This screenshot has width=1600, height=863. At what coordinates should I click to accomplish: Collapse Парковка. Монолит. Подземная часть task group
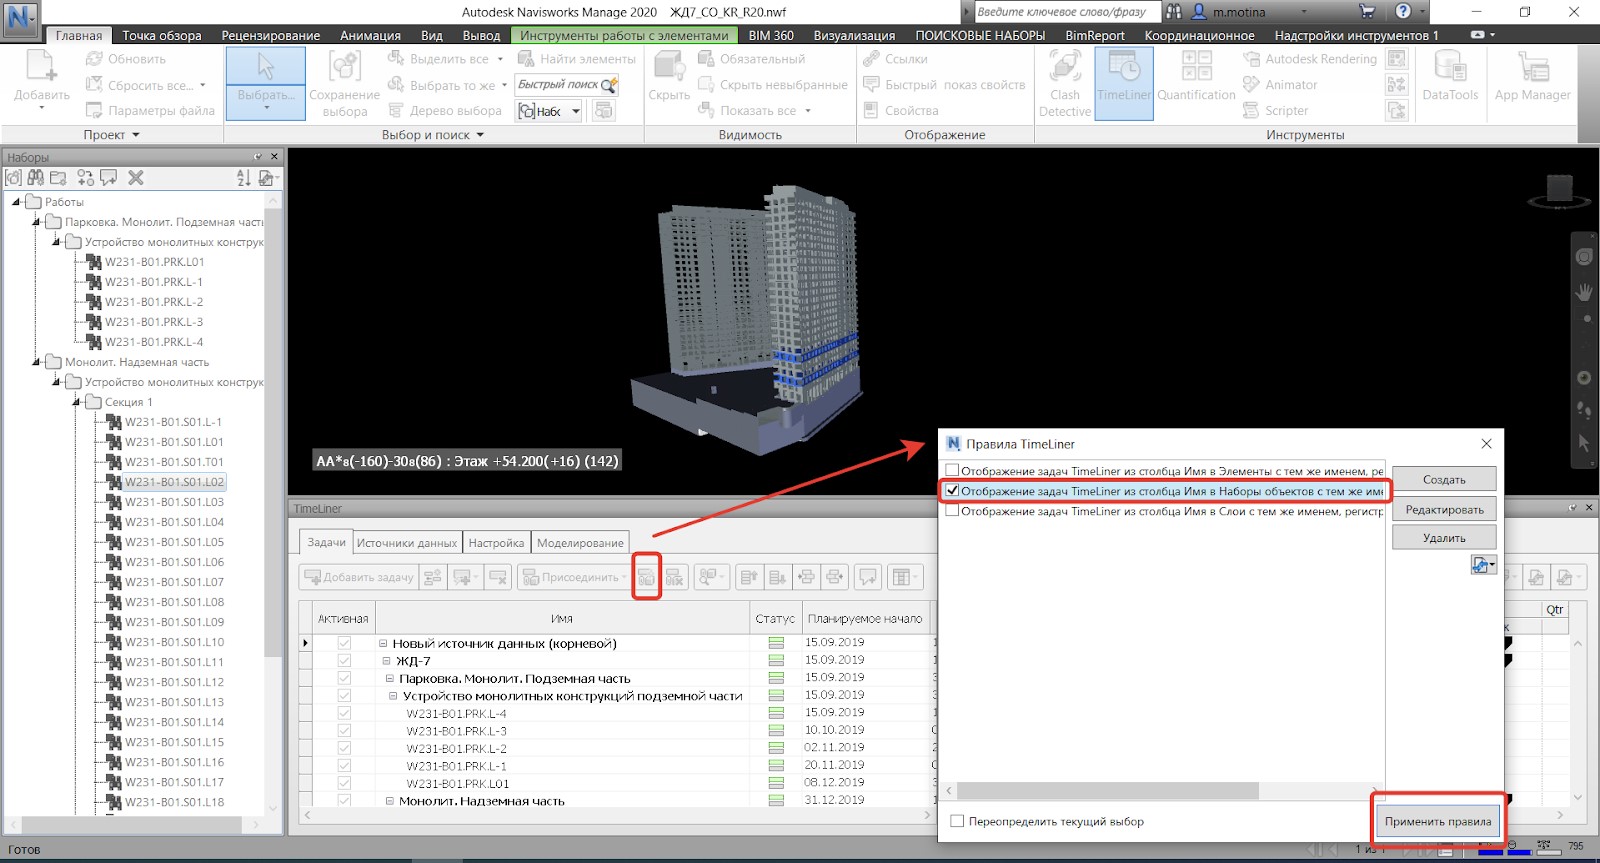[x=391, y=678]
